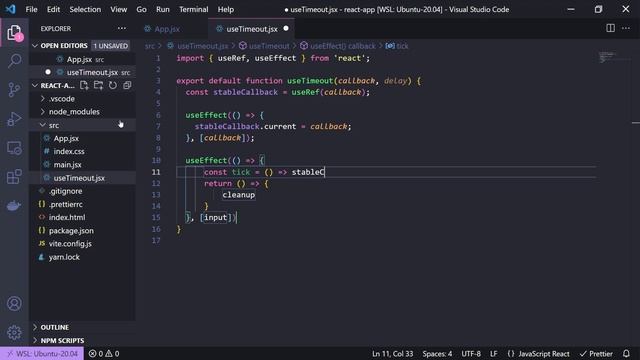Click the New Folder icon in explorer
Image resolution: width=640 pixels, height=360 pixels.
point(98,85)
